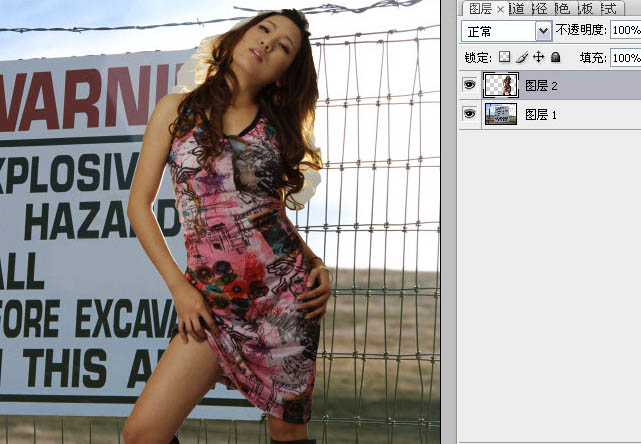Switch to the Channels (通道) tab
The height and width of the screenshot is (444, 641).
point(519,8)
